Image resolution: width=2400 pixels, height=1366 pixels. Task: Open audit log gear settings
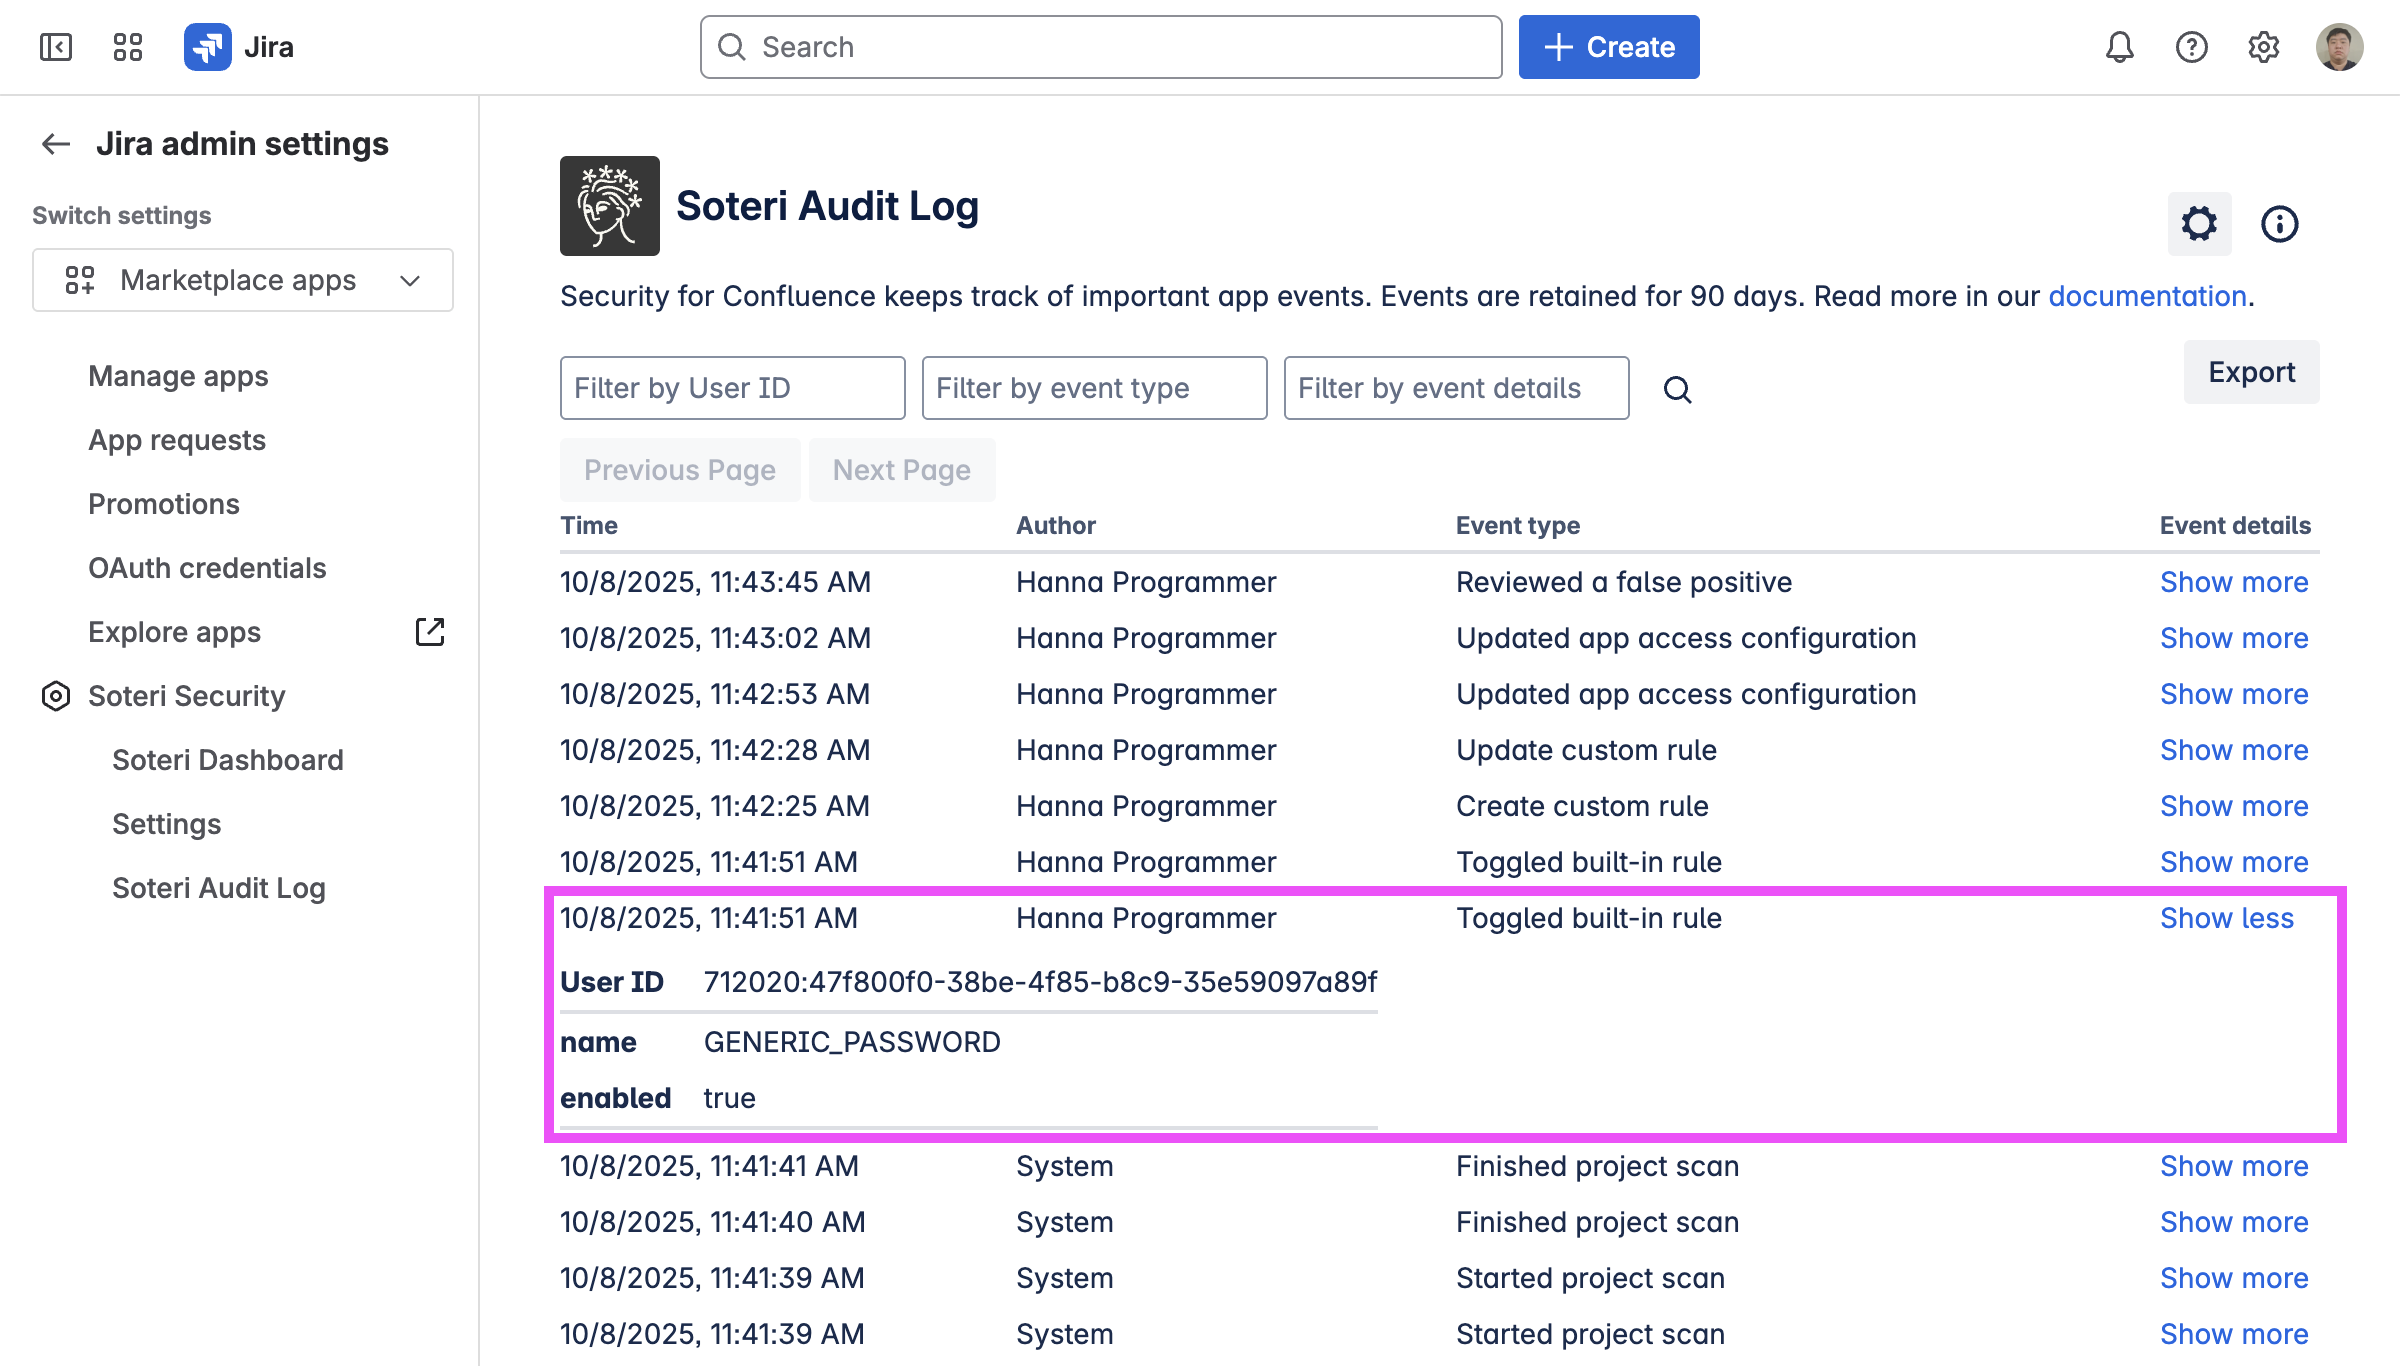pos(2199,224)
